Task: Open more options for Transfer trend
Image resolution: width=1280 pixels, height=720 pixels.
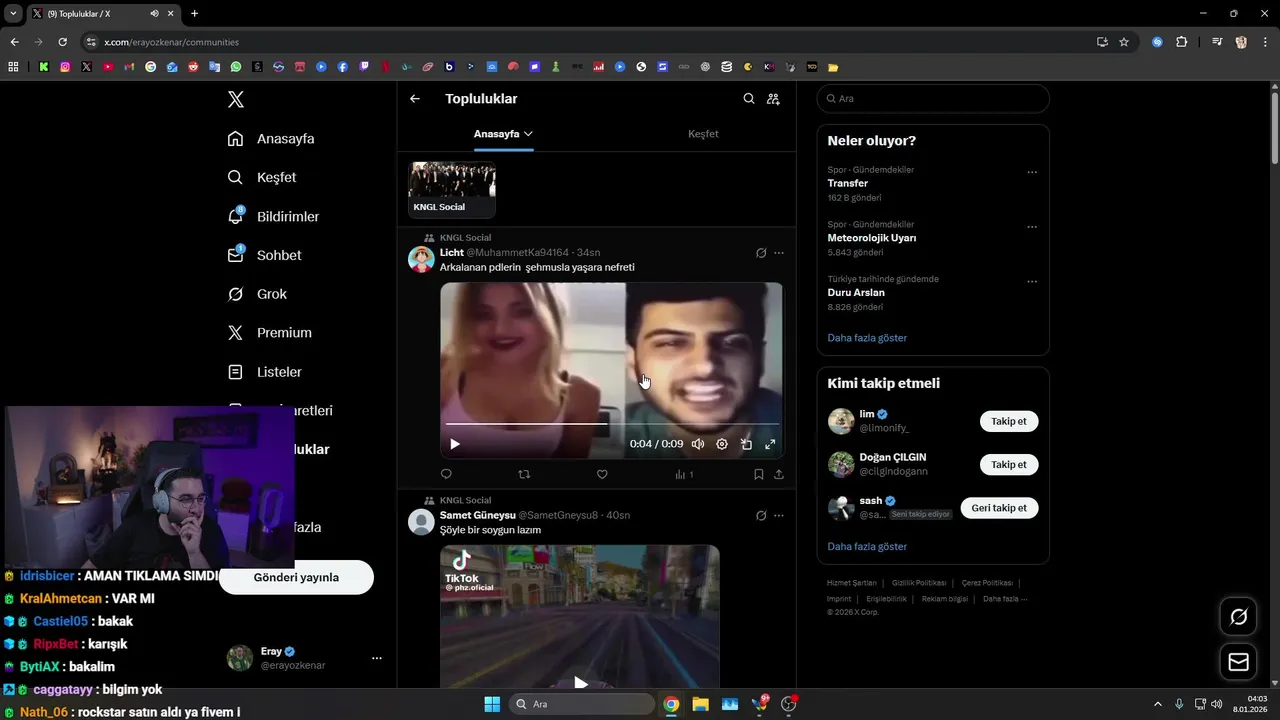Action: [x=1032, y=172]
